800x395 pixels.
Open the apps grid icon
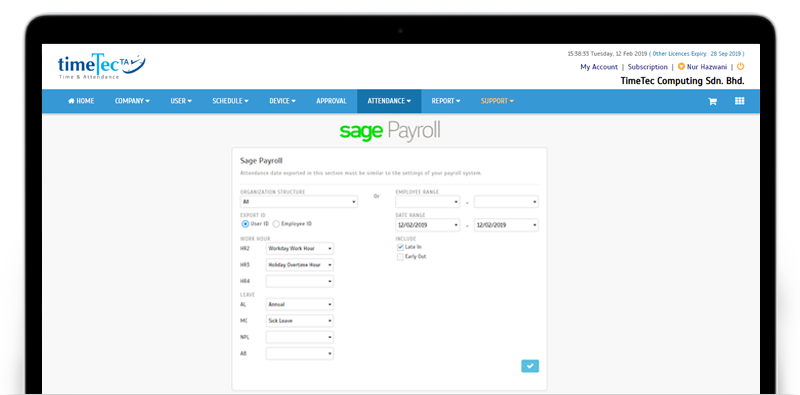(739, 101)
